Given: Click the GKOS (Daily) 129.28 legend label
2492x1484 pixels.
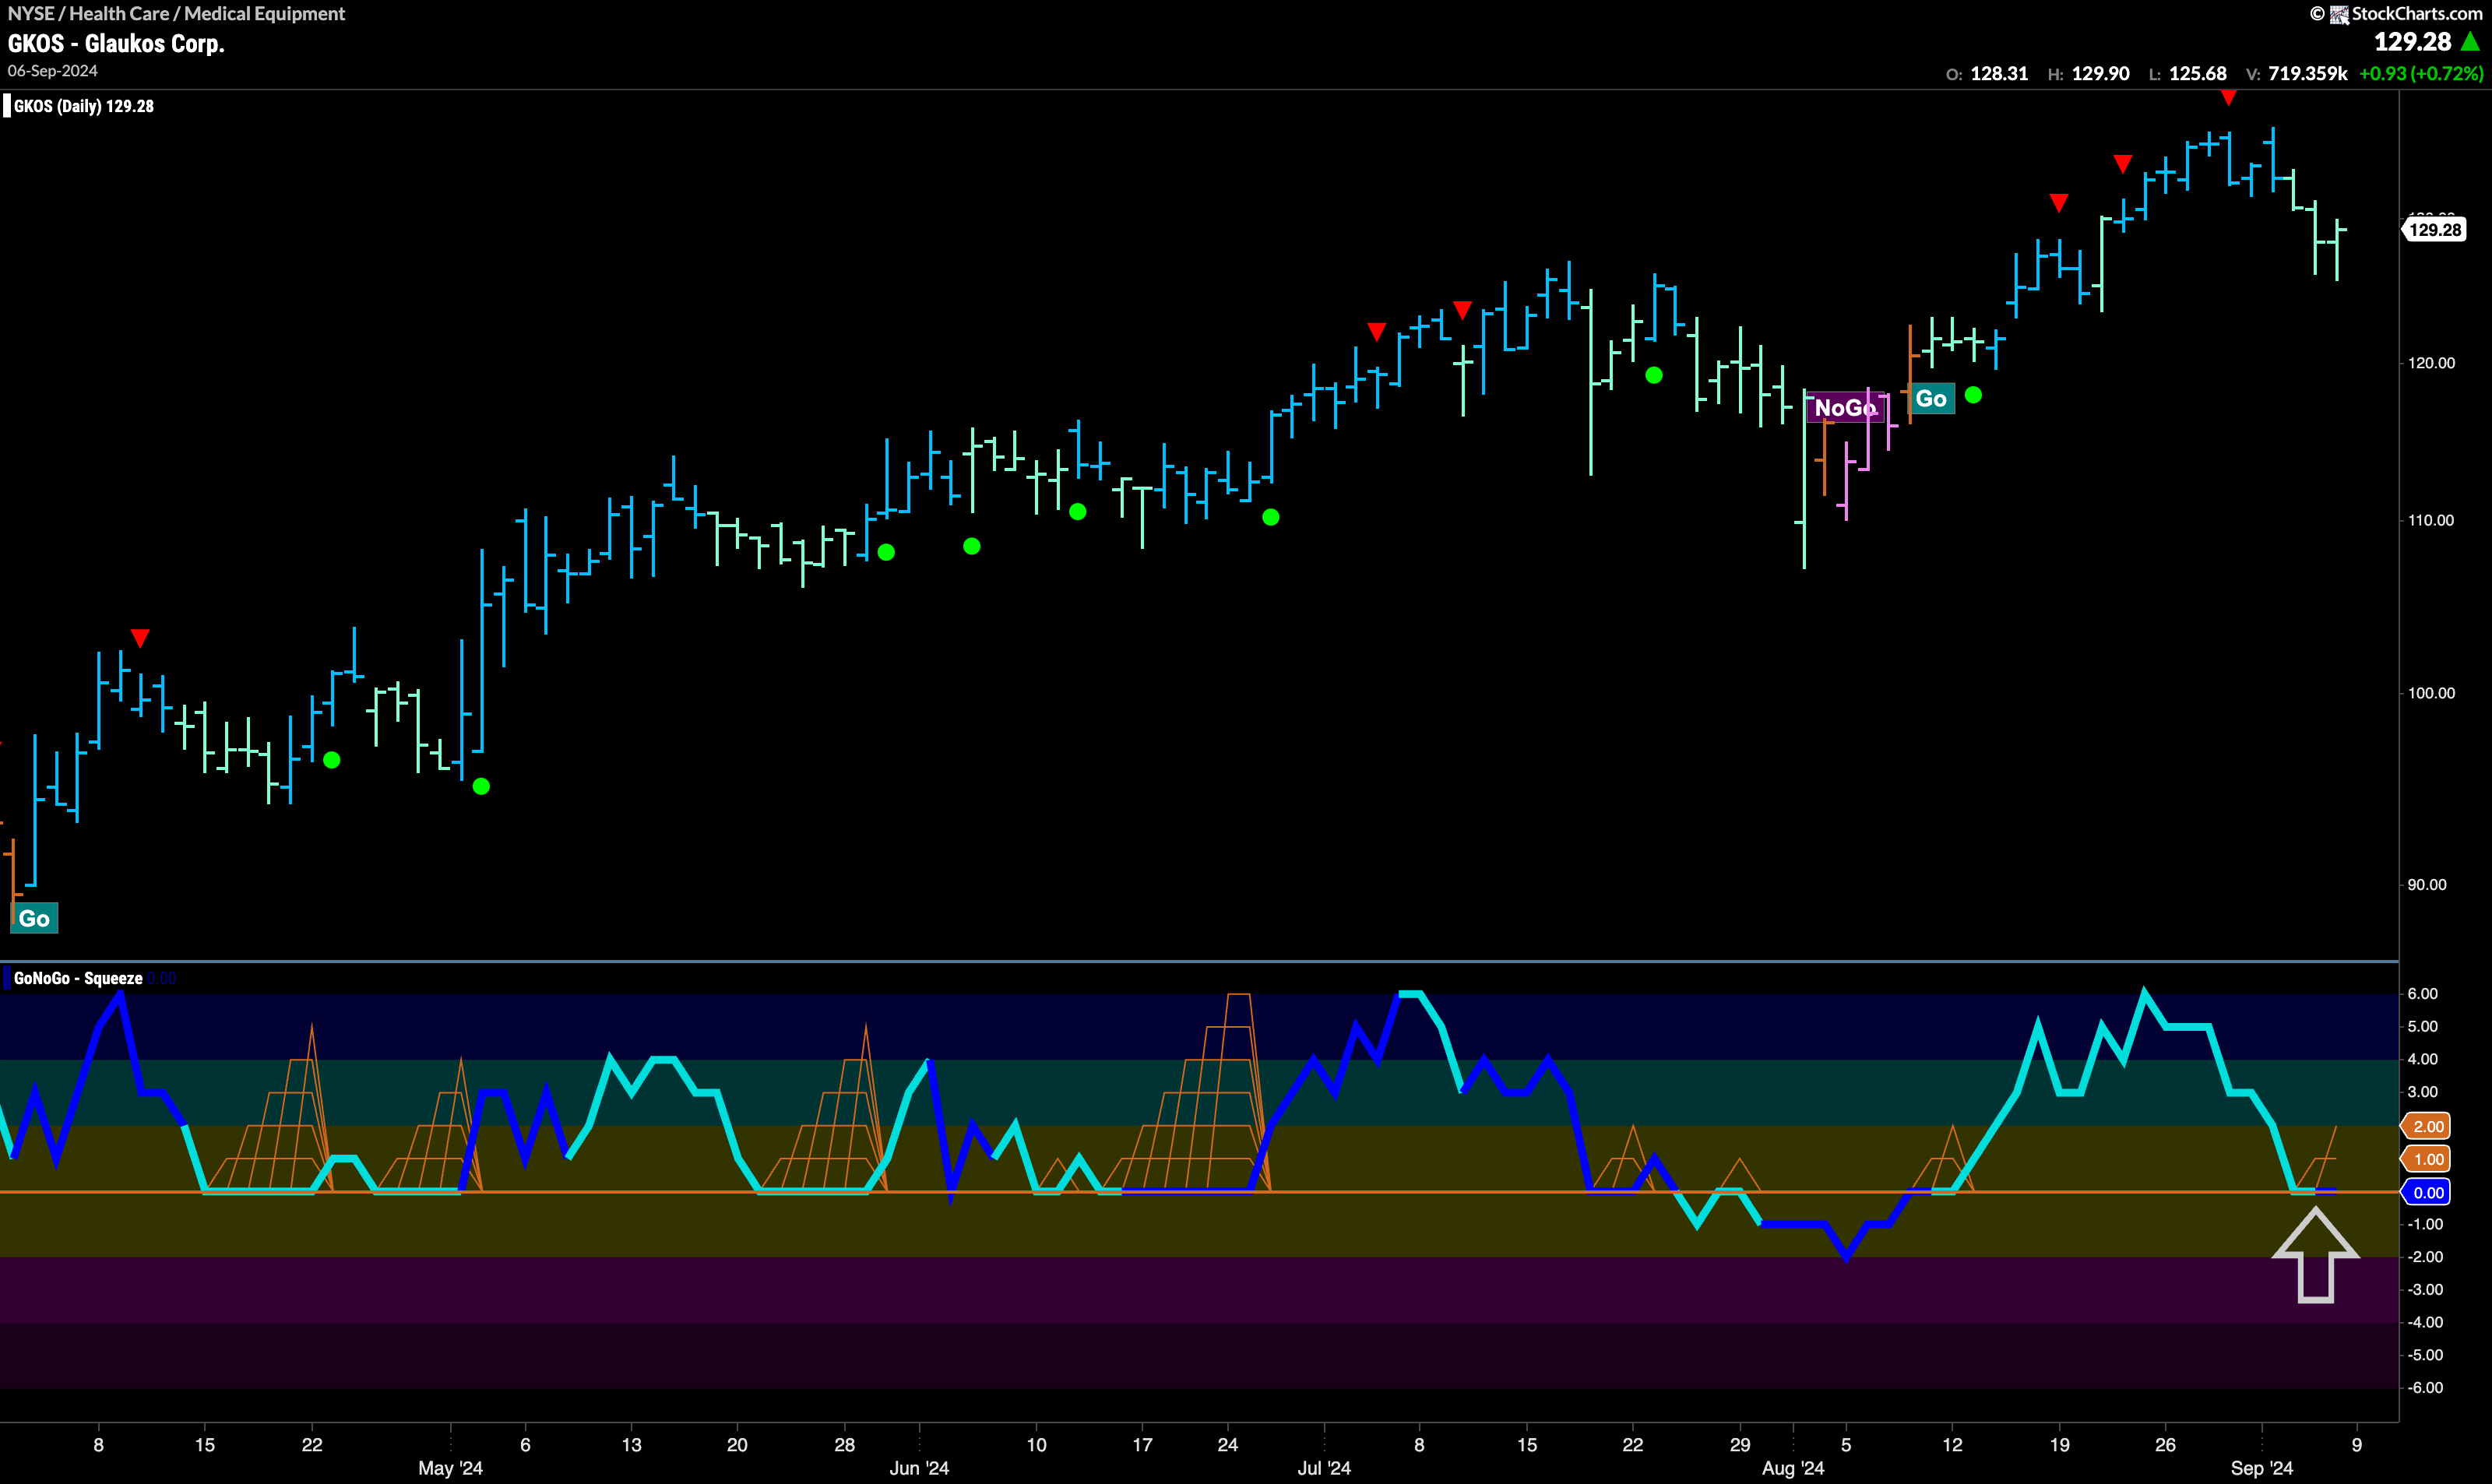Looking at the screenshot, I should point(84,106).
